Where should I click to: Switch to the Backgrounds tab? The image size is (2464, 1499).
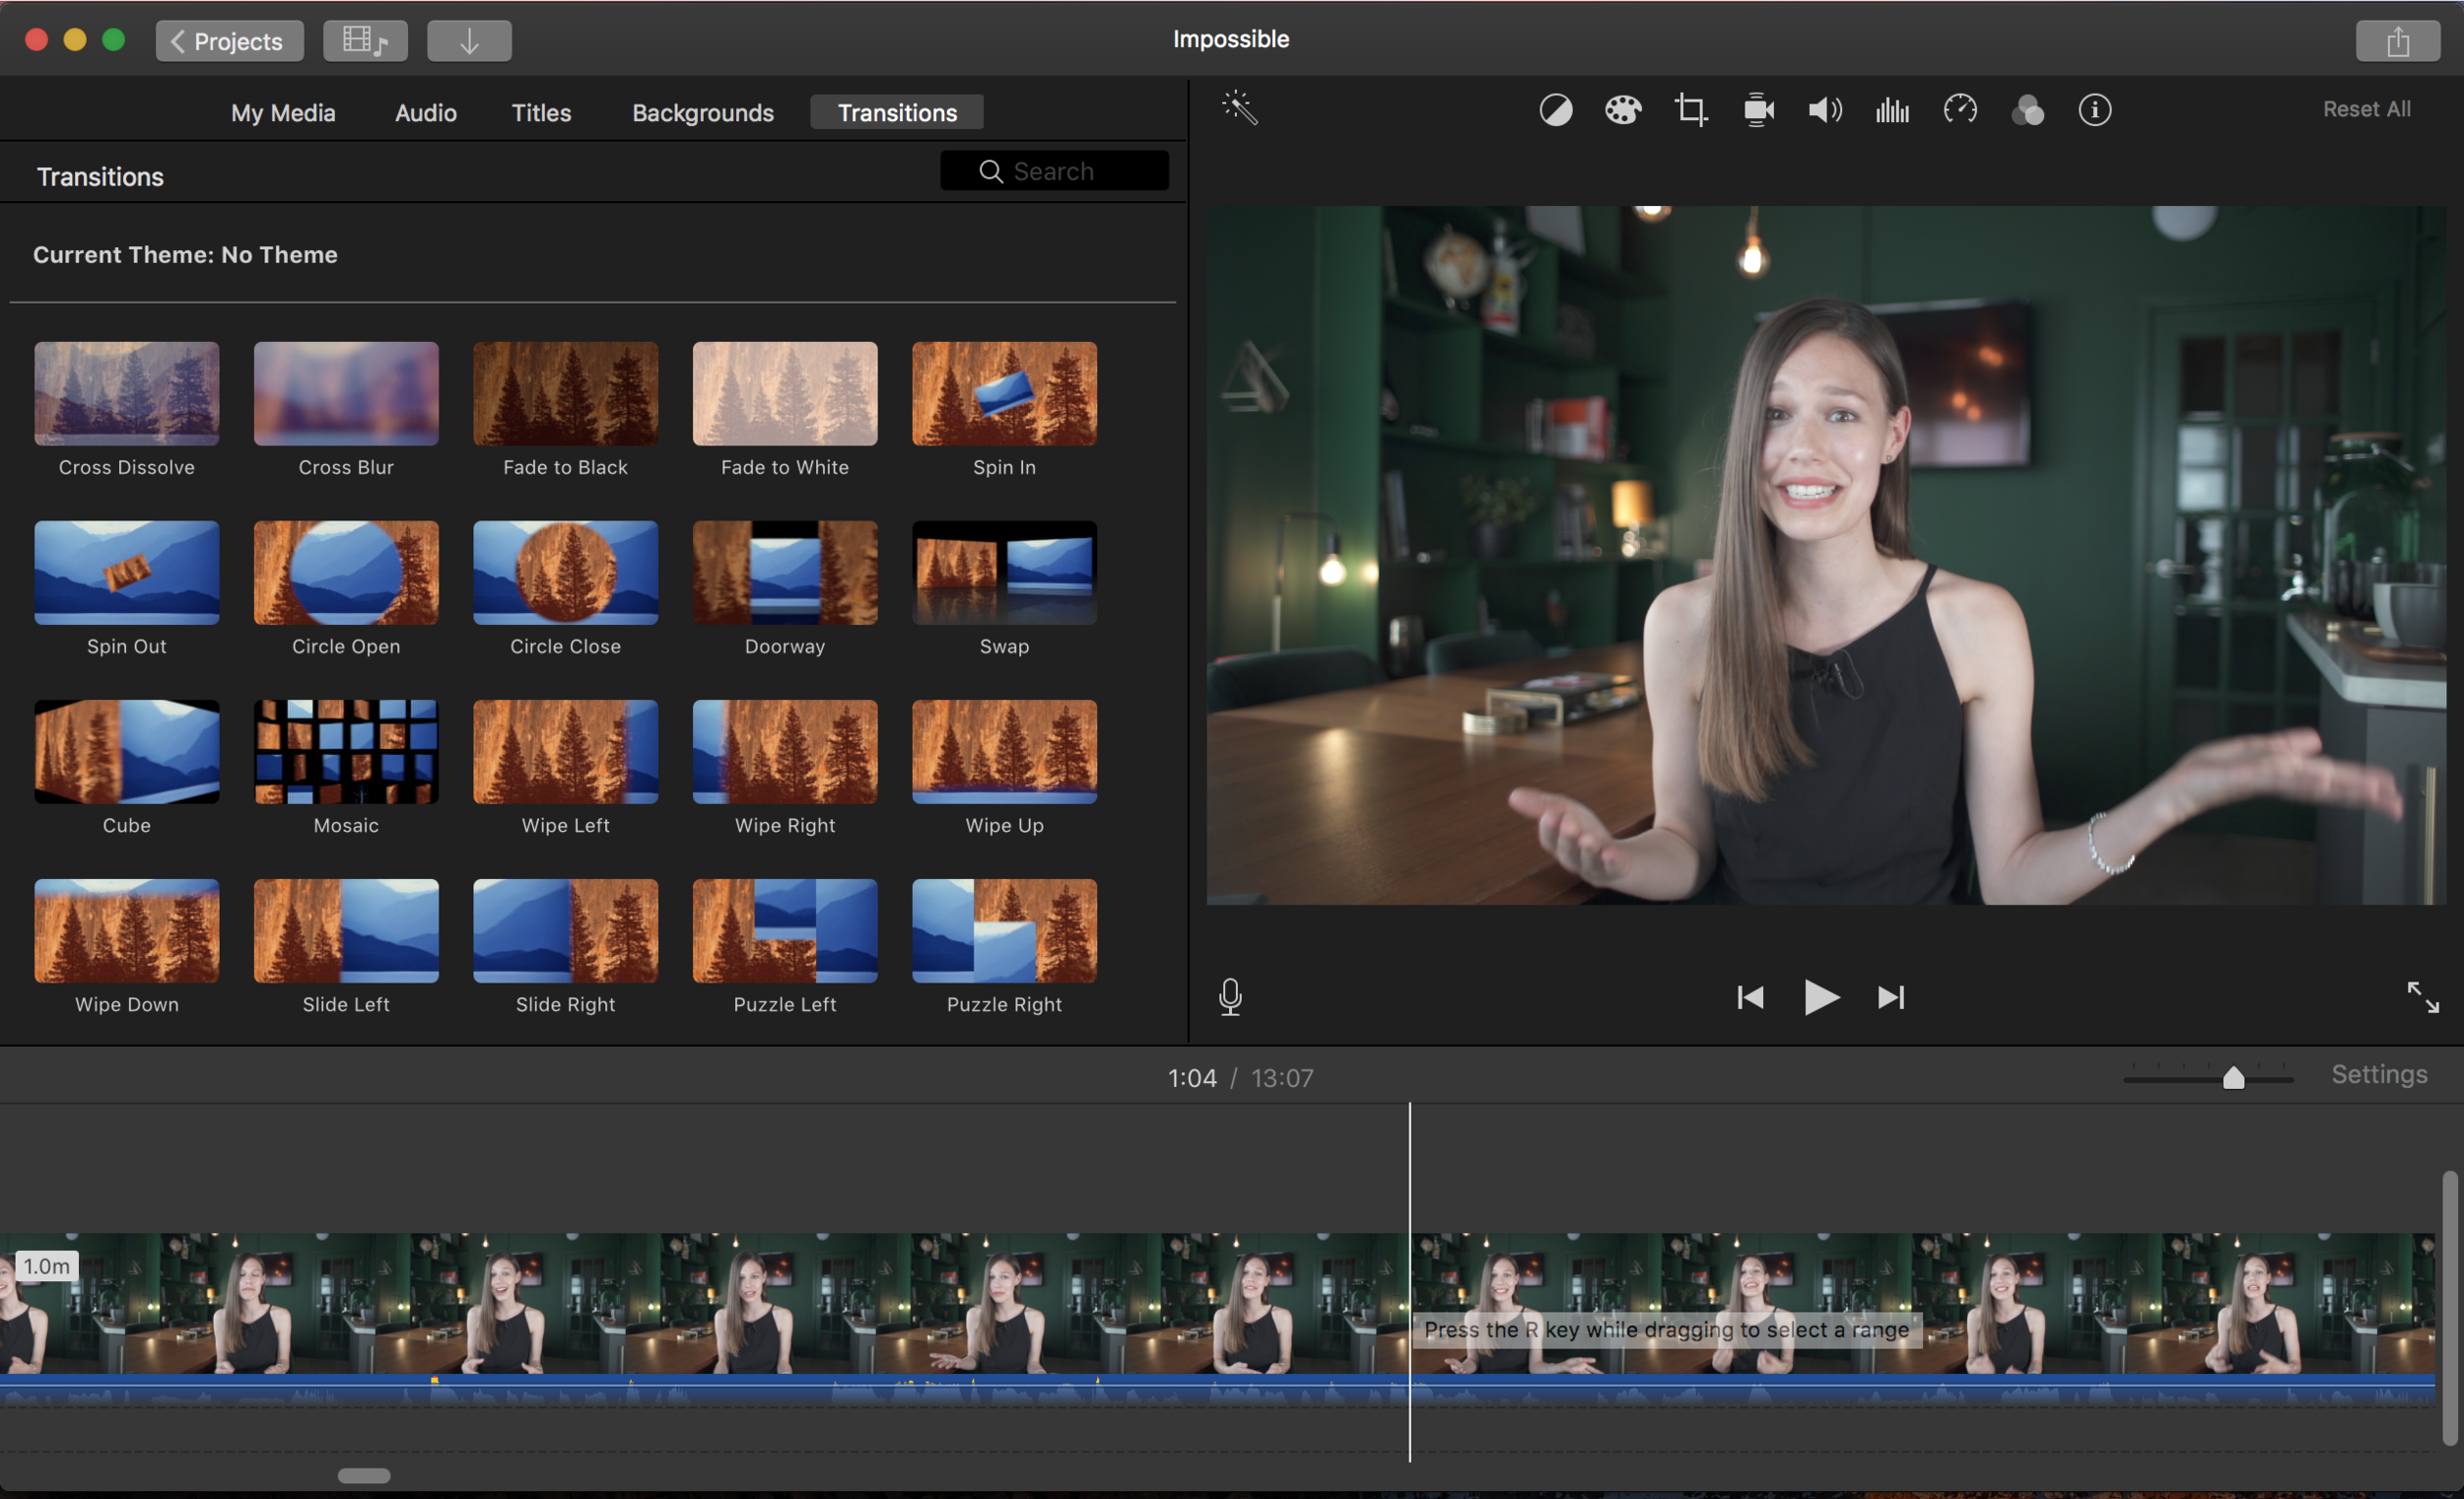[x=702, y=112]
